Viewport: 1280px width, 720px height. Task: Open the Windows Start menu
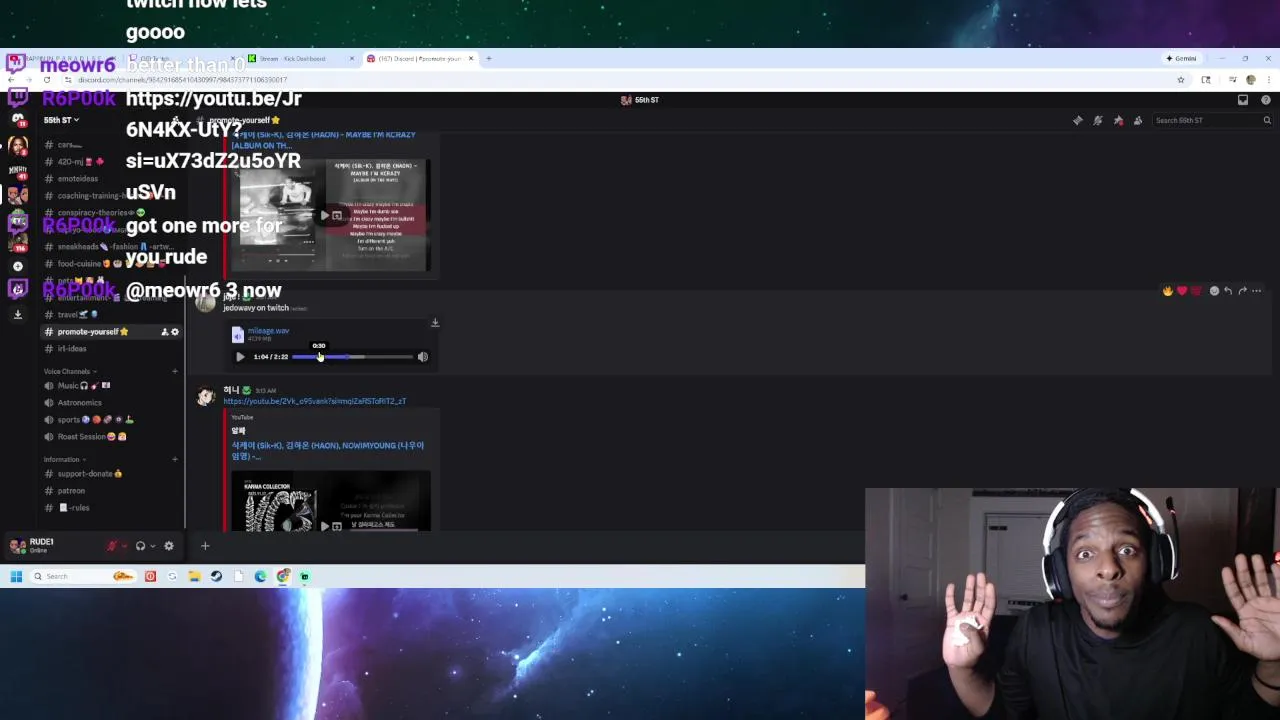[x=16, y=577]
